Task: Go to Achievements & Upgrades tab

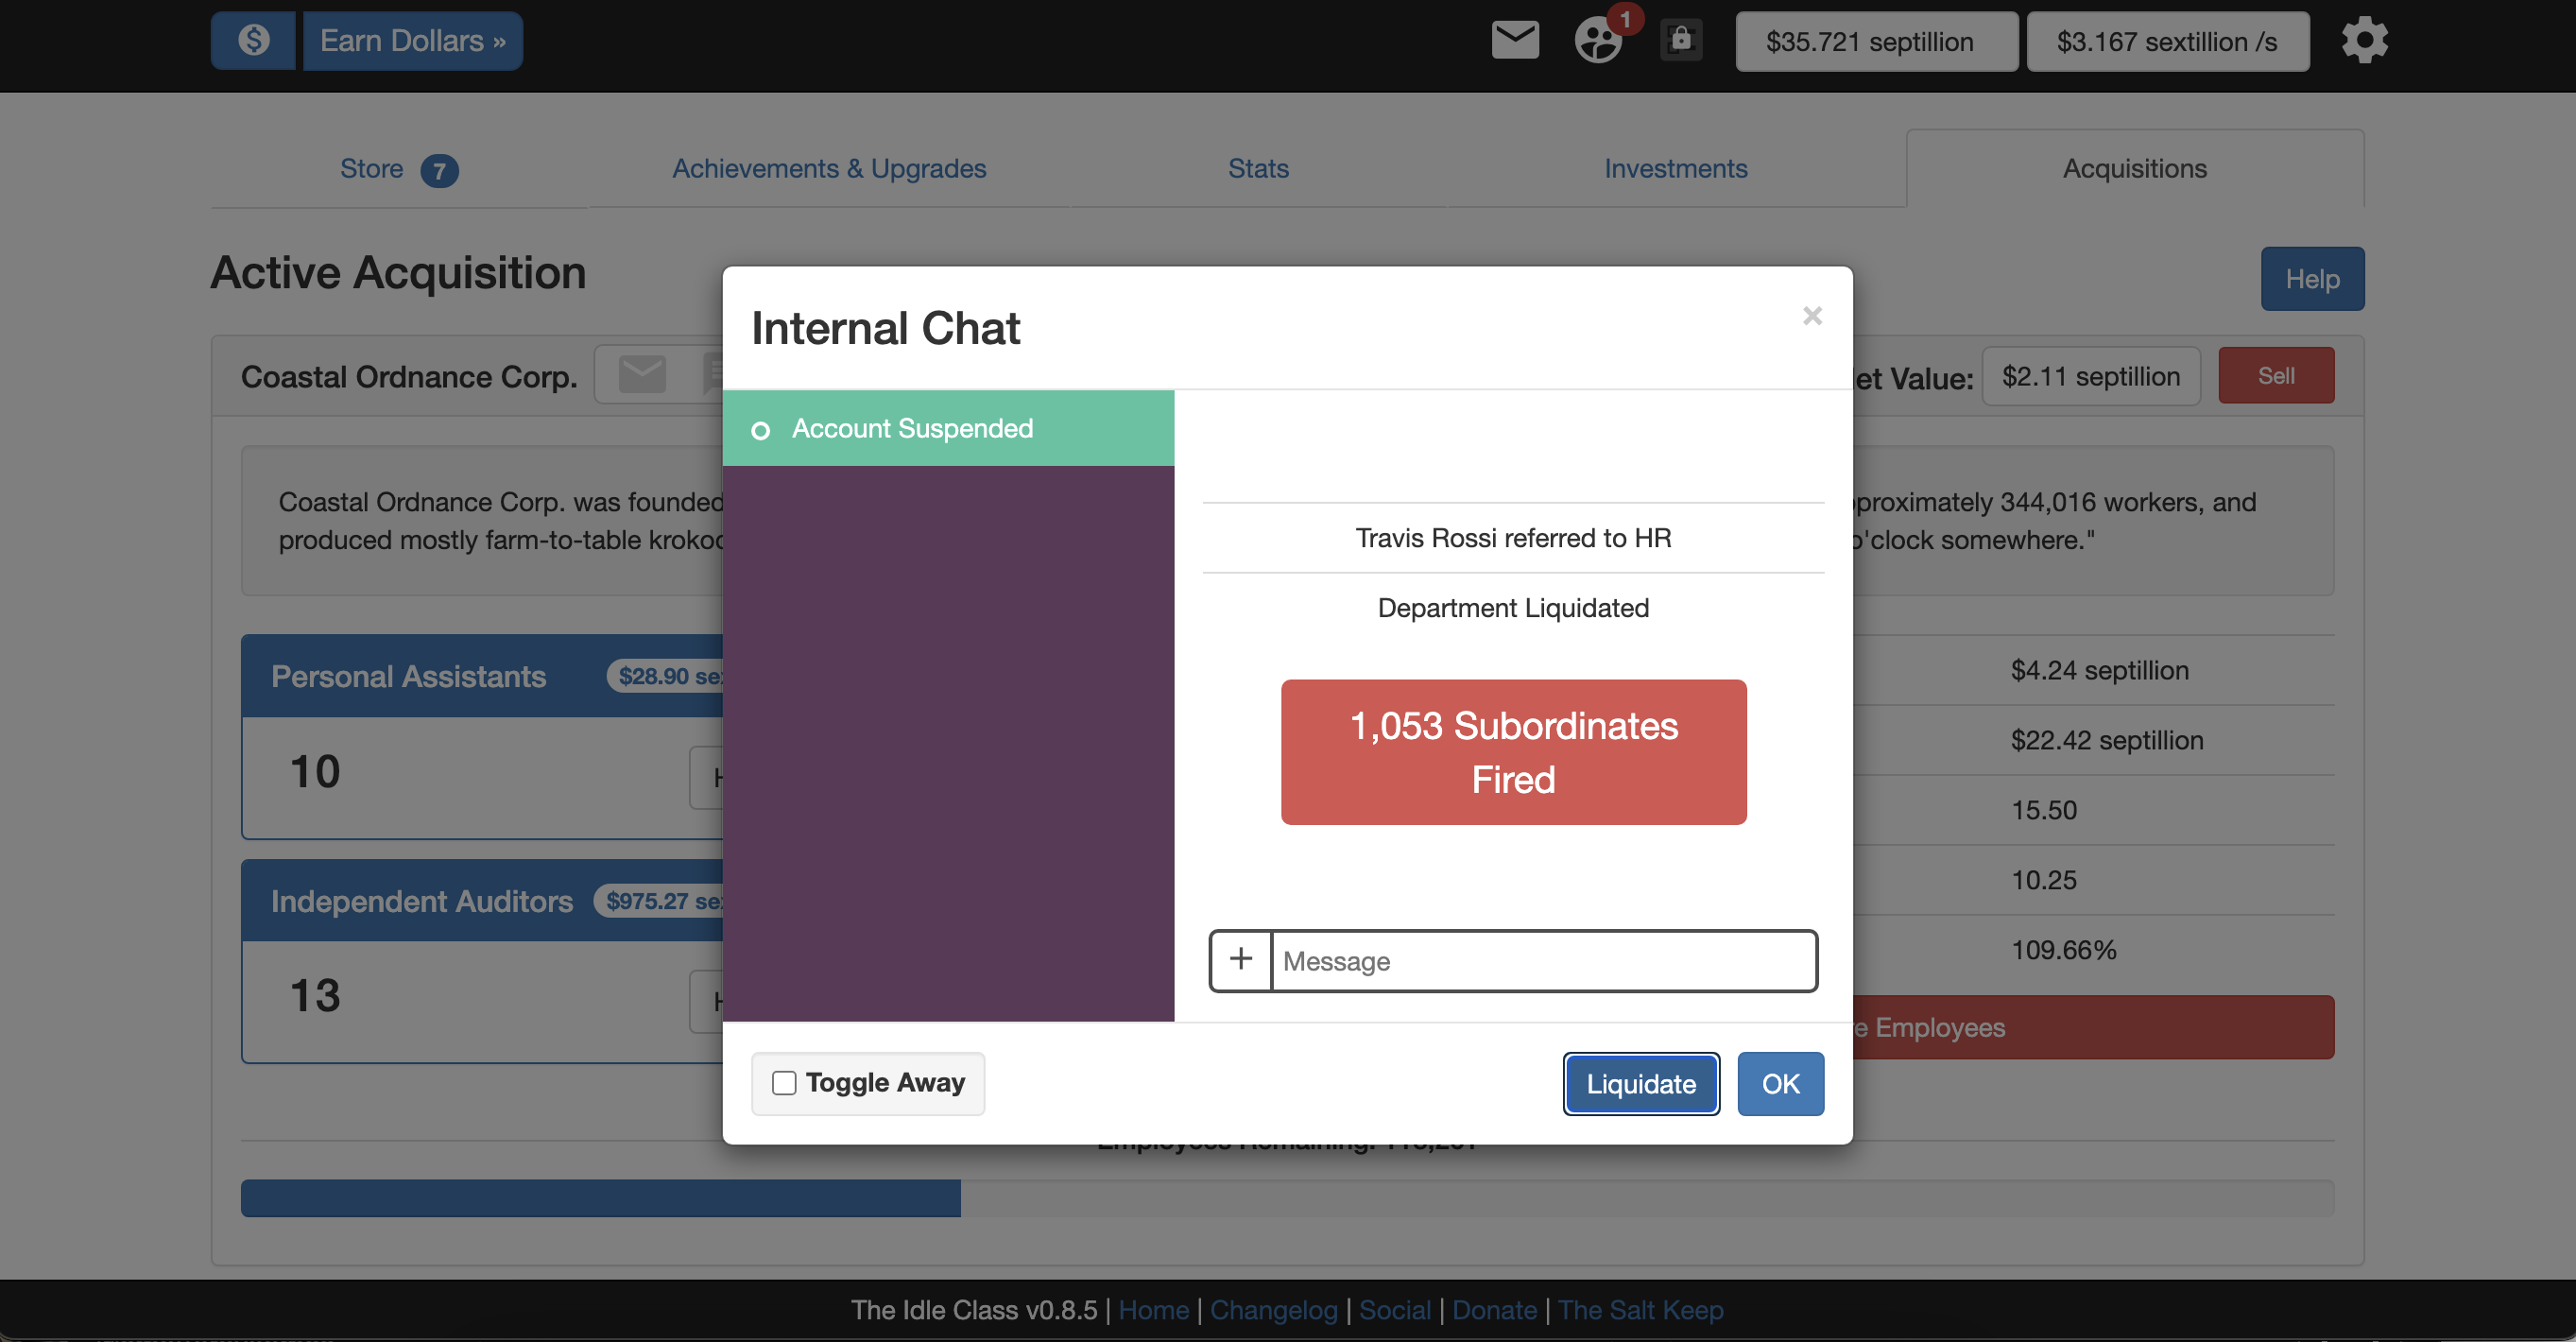Action: pyautogui.click(x=829, y=169)
